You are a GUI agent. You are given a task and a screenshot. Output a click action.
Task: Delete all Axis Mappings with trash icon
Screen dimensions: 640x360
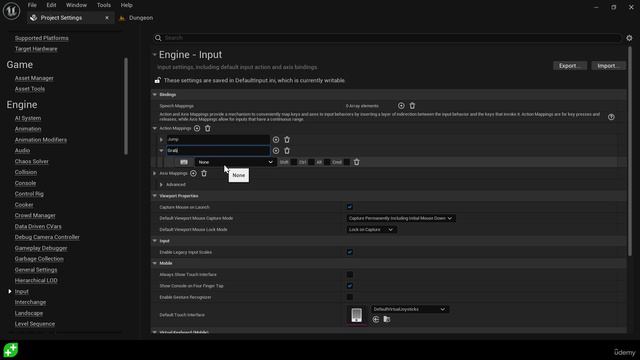pos(204,173)
